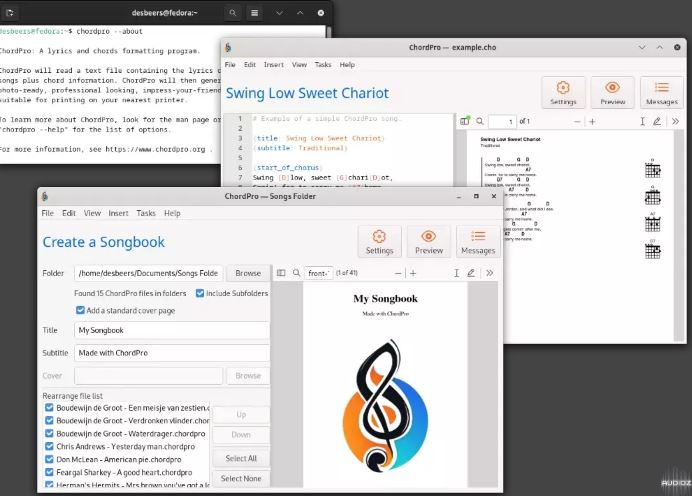
Task: Open Tasks menu in example.cho window
Action: coord(323,64)
